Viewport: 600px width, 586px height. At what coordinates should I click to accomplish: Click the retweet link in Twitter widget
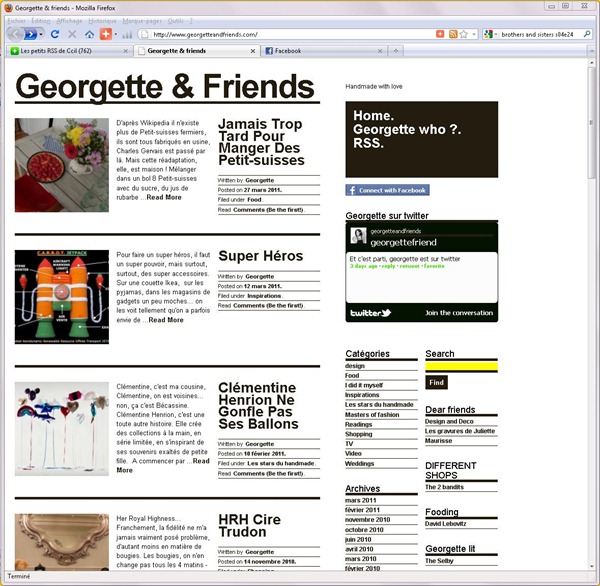409,266
